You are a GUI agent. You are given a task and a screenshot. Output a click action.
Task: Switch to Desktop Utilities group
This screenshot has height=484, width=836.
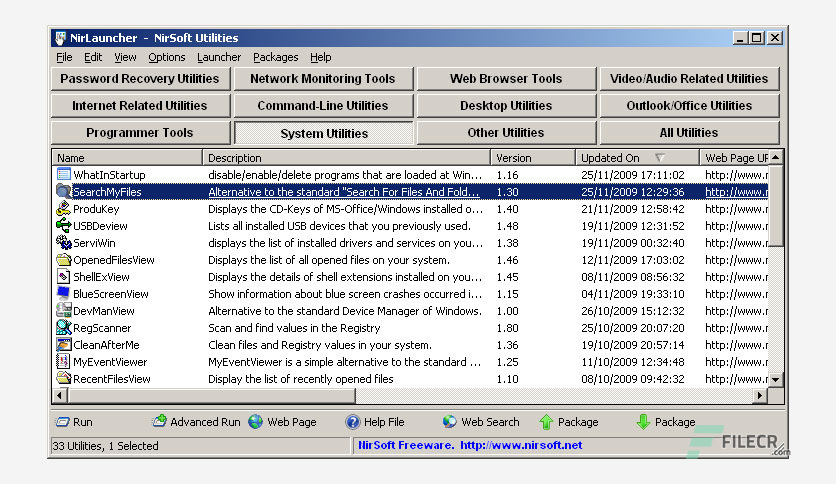click(x=506, y=106)
